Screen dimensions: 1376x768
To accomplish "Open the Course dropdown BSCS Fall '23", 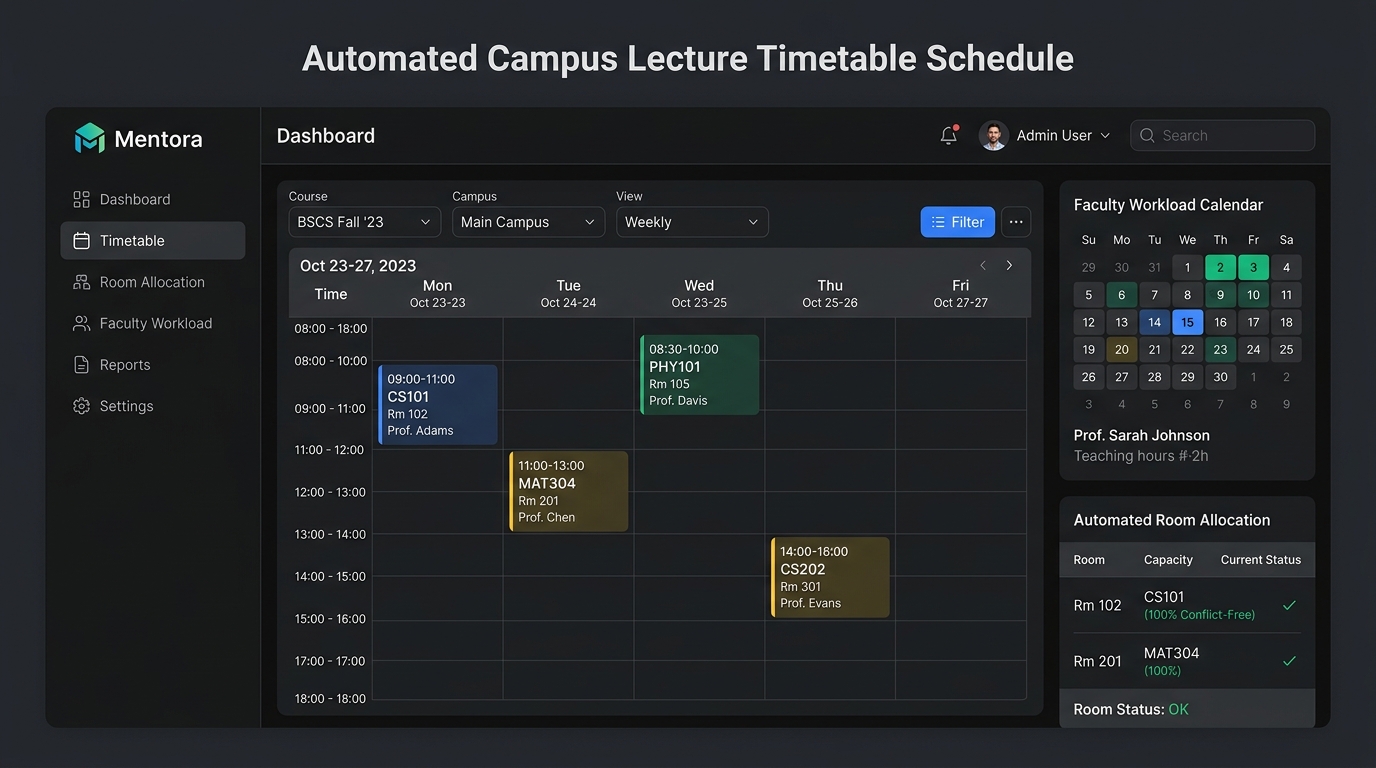I will click(365, 222).
